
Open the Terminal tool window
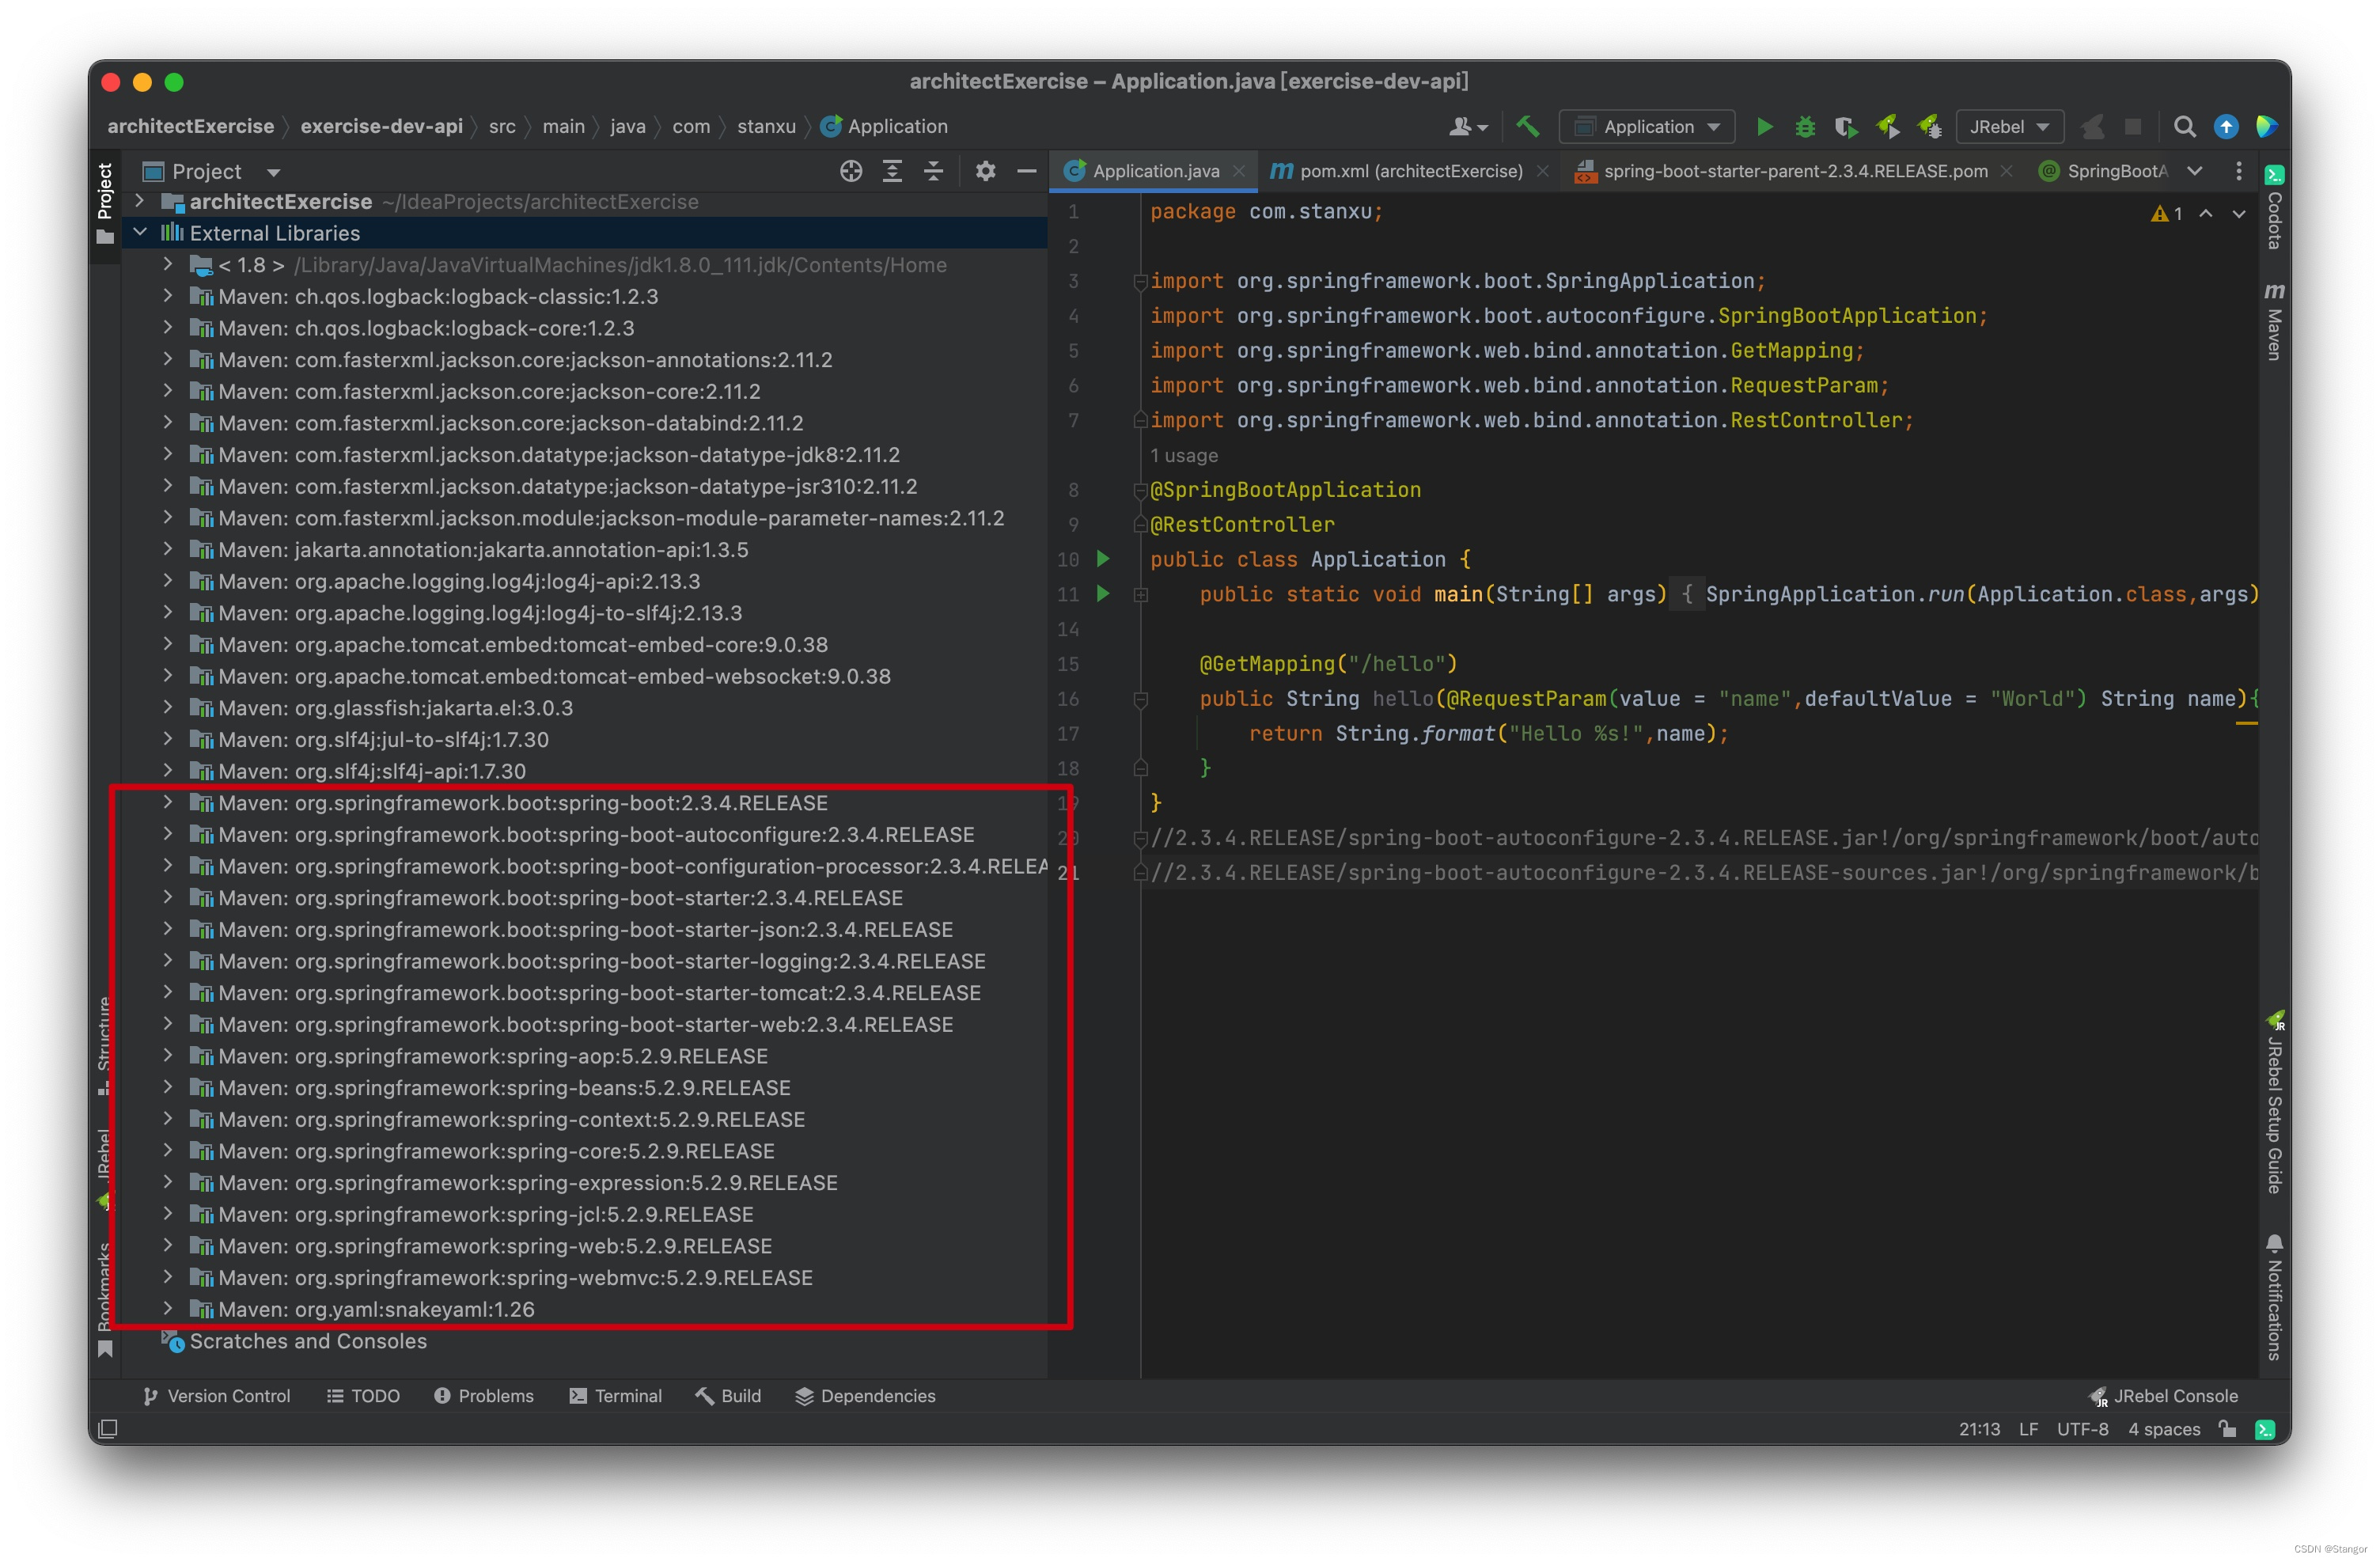pyautogui.click(x=616, y=1396)
